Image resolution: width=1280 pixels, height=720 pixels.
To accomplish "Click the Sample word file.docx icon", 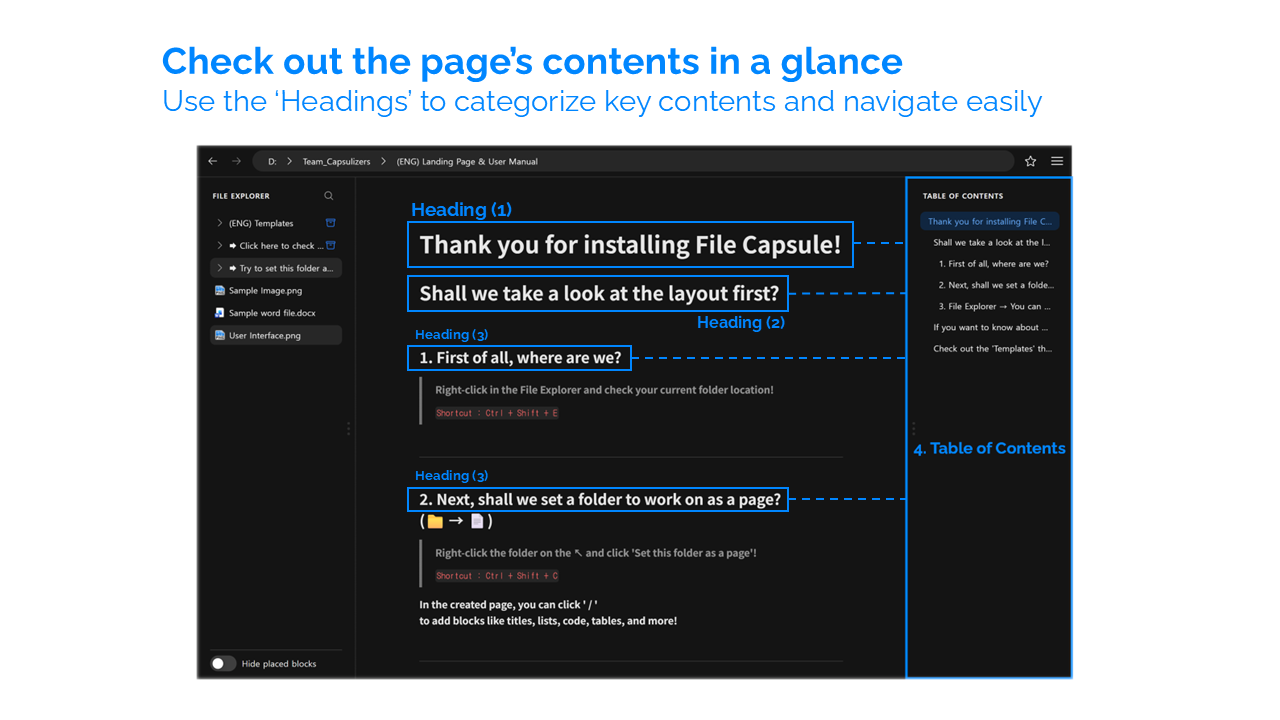I will (220, 313).
